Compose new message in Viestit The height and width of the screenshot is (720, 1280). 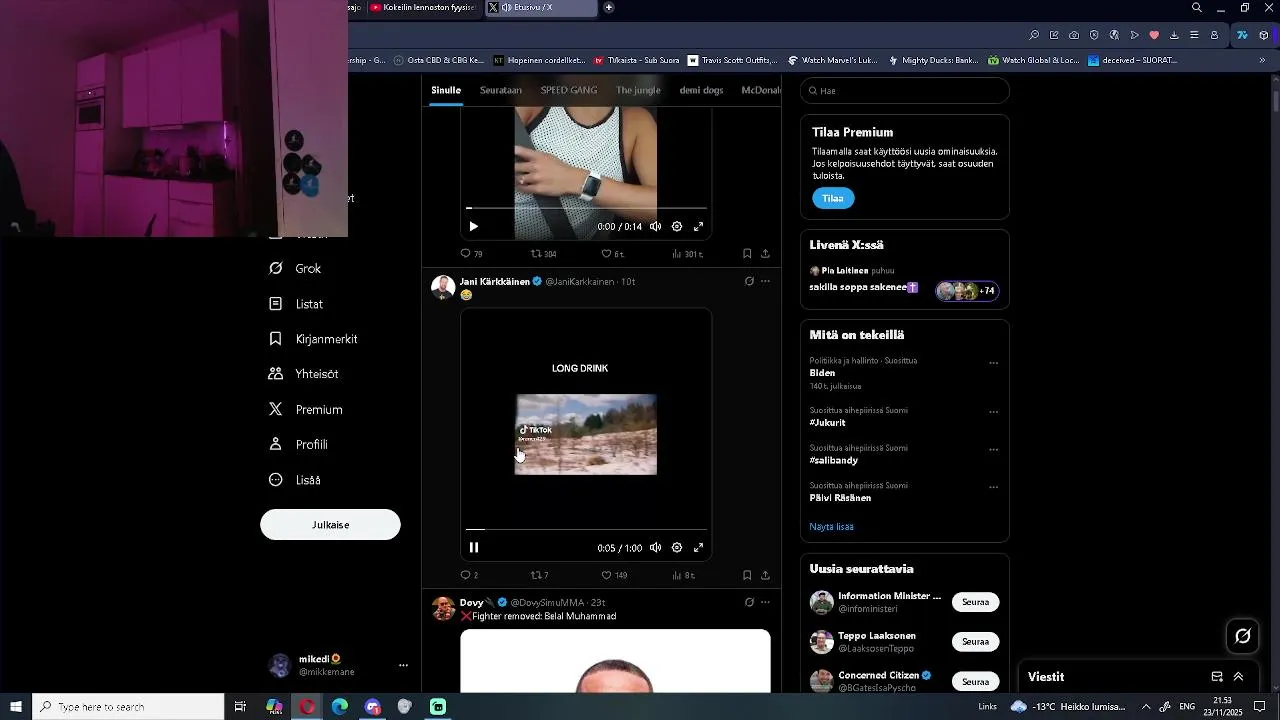click(x=1217, y=677)
